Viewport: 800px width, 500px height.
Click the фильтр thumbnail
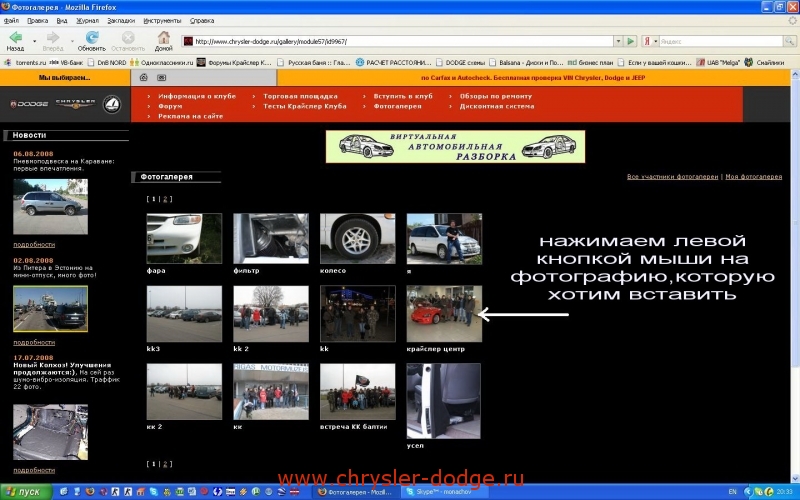click(x=271, y=238)
